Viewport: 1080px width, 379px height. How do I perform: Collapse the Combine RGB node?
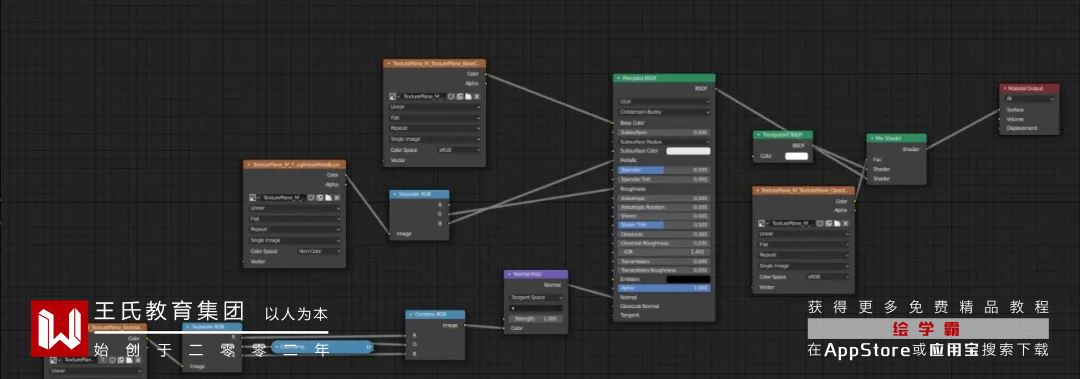411,314
